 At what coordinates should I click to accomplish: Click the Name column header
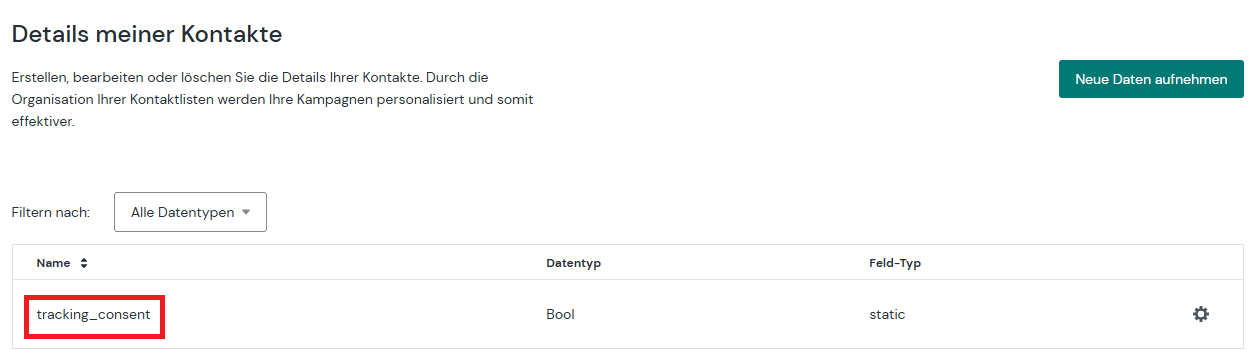click(x=54, y=263)
